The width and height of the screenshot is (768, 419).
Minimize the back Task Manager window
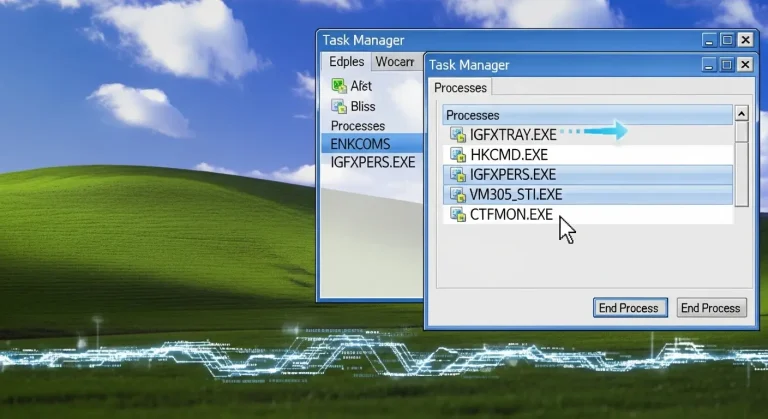[x=709, y=40]
